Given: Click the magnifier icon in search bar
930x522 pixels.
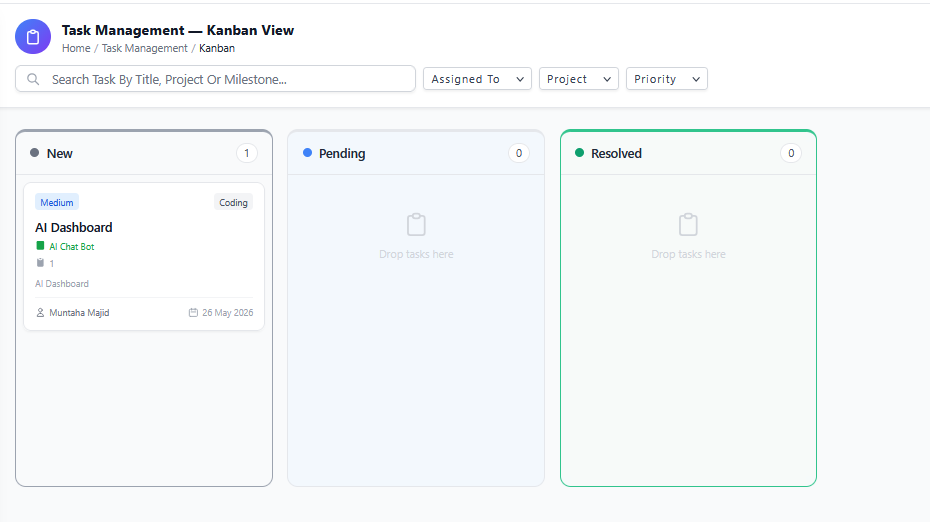Looking at the screenshot, I should pyautogui.click(x=33, y=79).
